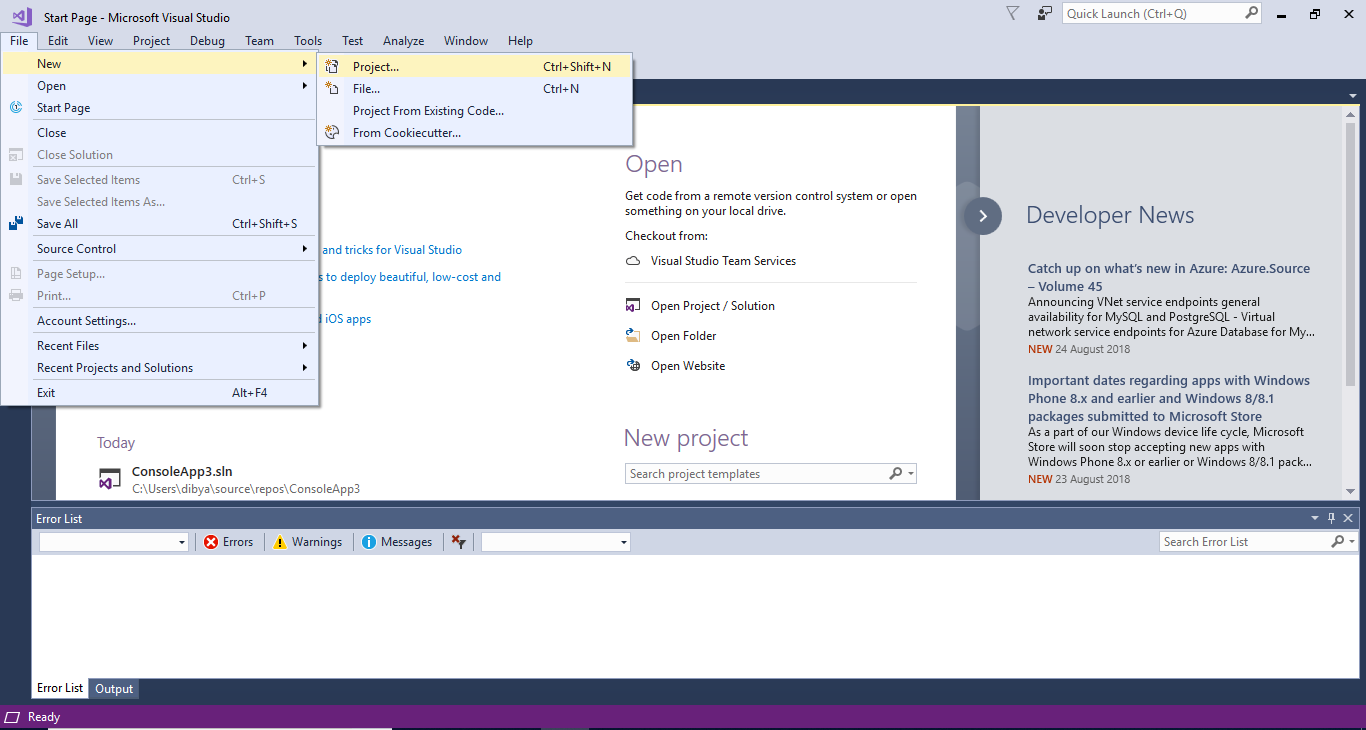Expand Recent Projects and Solutions submenu
This screenshot has width=1366, height=730.
pyautogui.click(x=160, y=368)
